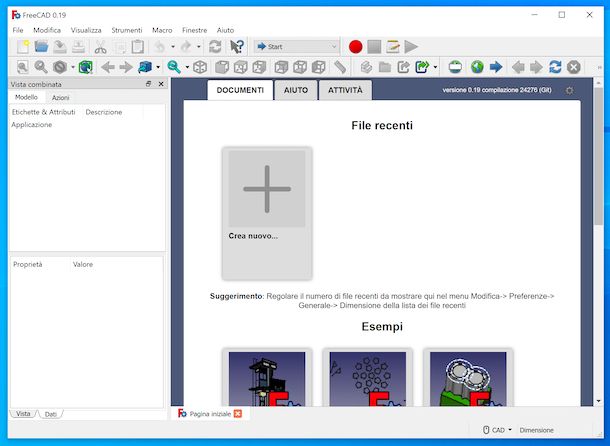This screenshot has height=446, width=610.
Task: Stop page loading with gray X icon
Action: click(x=573, y=67)
